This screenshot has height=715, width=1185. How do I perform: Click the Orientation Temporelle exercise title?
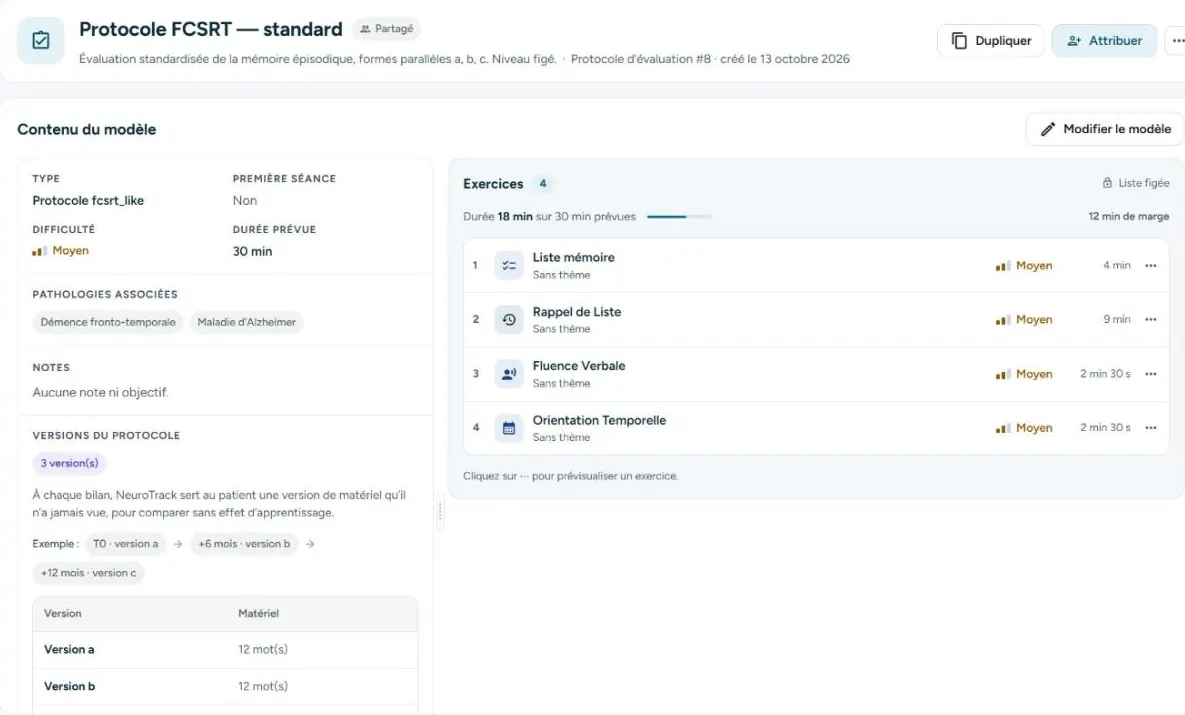[x=599, y=420]
